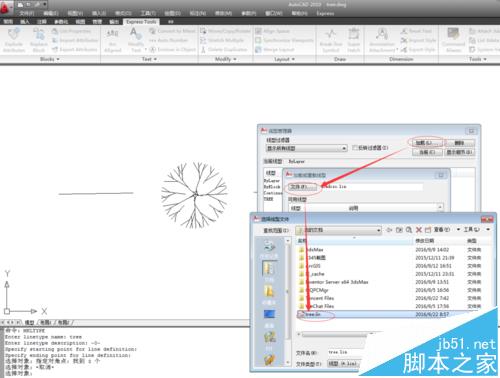This screenshot has width=500, height=378.
Task: Click Export Attributes in Blocks panel
Action: click(75, 49)
